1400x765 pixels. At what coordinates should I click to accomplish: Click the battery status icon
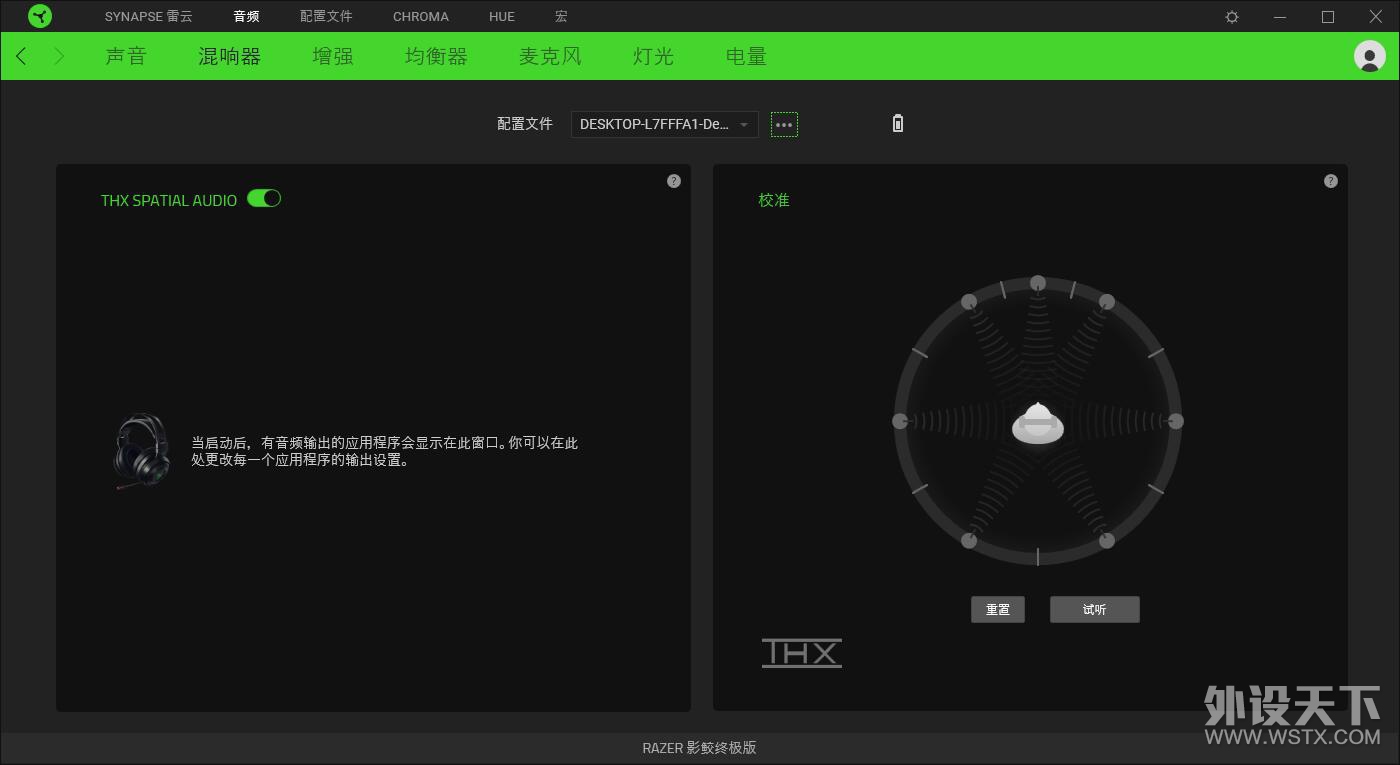click(x=897, y=124)
